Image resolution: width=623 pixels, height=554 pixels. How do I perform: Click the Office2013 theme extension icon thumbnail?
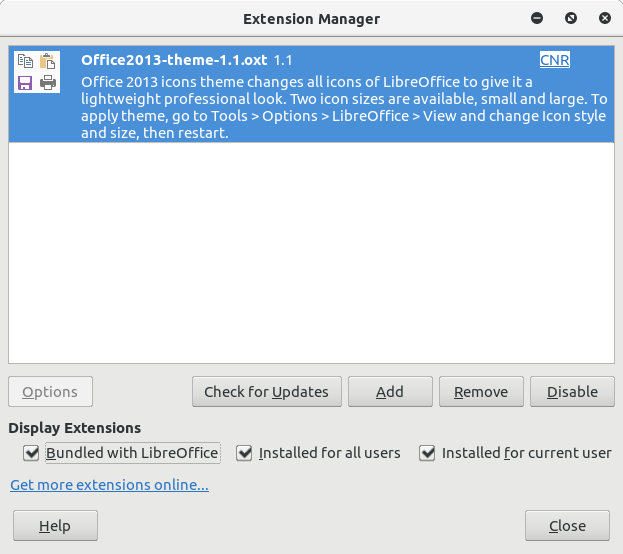coord(37,72)
